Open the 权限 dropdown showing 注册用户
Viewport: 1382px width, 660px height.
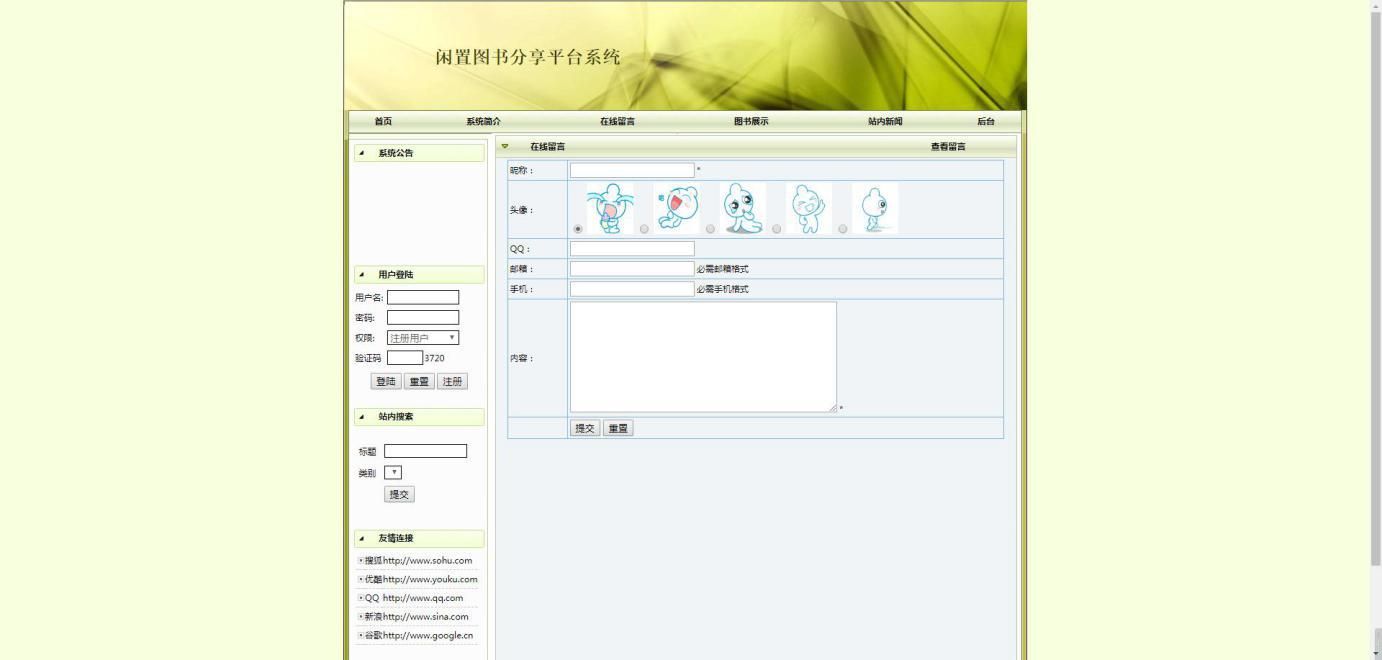pos(423,338)
